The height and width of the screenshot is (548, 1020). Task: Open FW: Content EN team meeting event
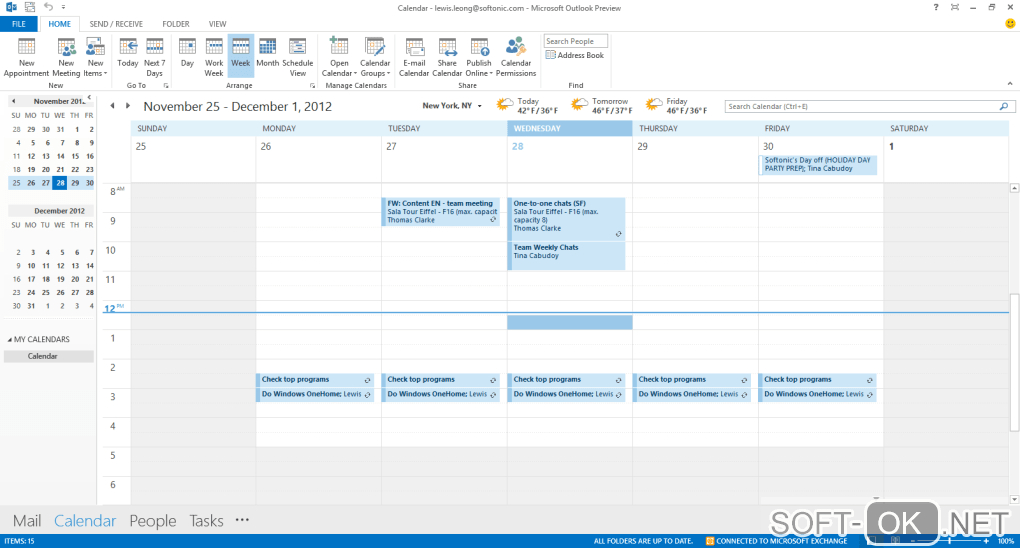(x=440, y=212)
